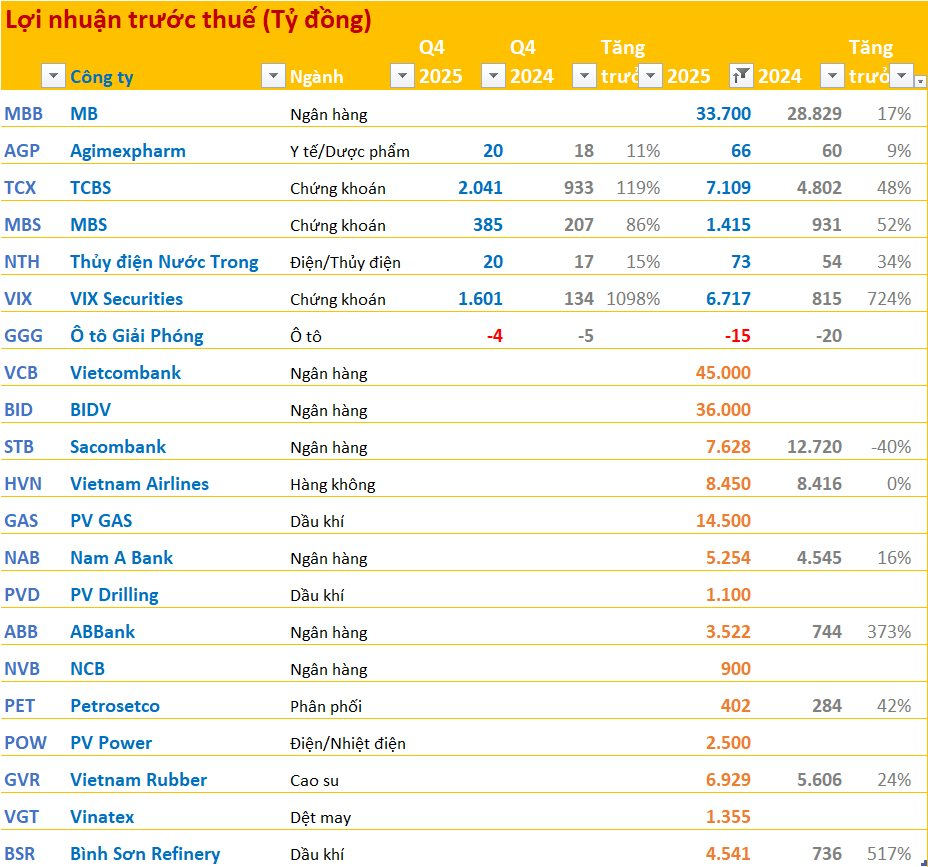Select the Hàng không industry cell
928x867 pixels.
click(332, 485)
